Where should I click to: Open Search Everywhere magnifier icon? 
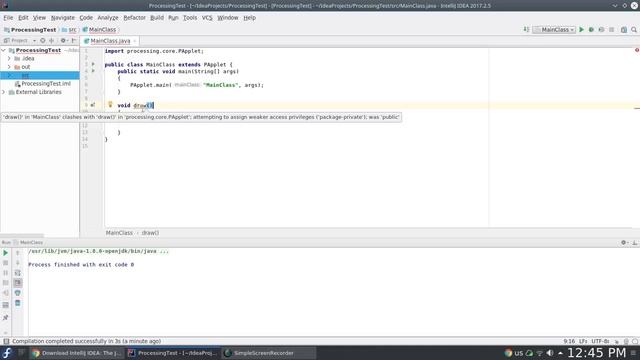[x=634, y=29]
